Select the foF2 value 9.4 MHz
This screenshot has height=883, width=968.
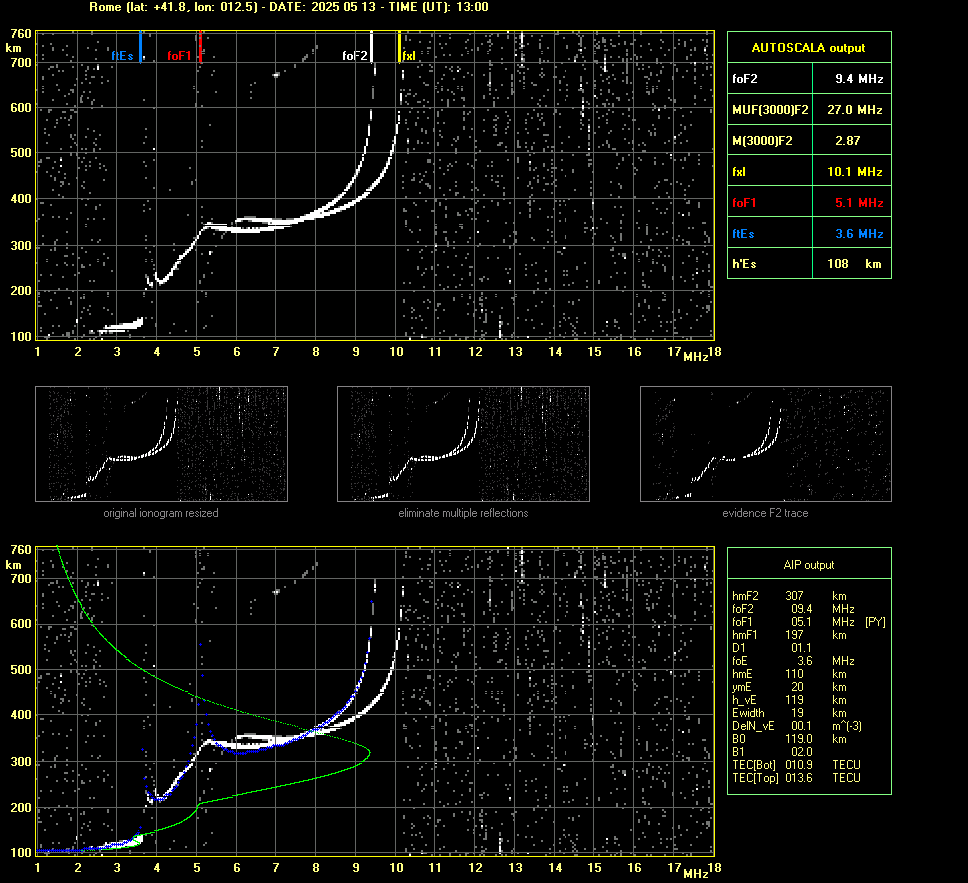pyautogui.click(x=859, y=78)
